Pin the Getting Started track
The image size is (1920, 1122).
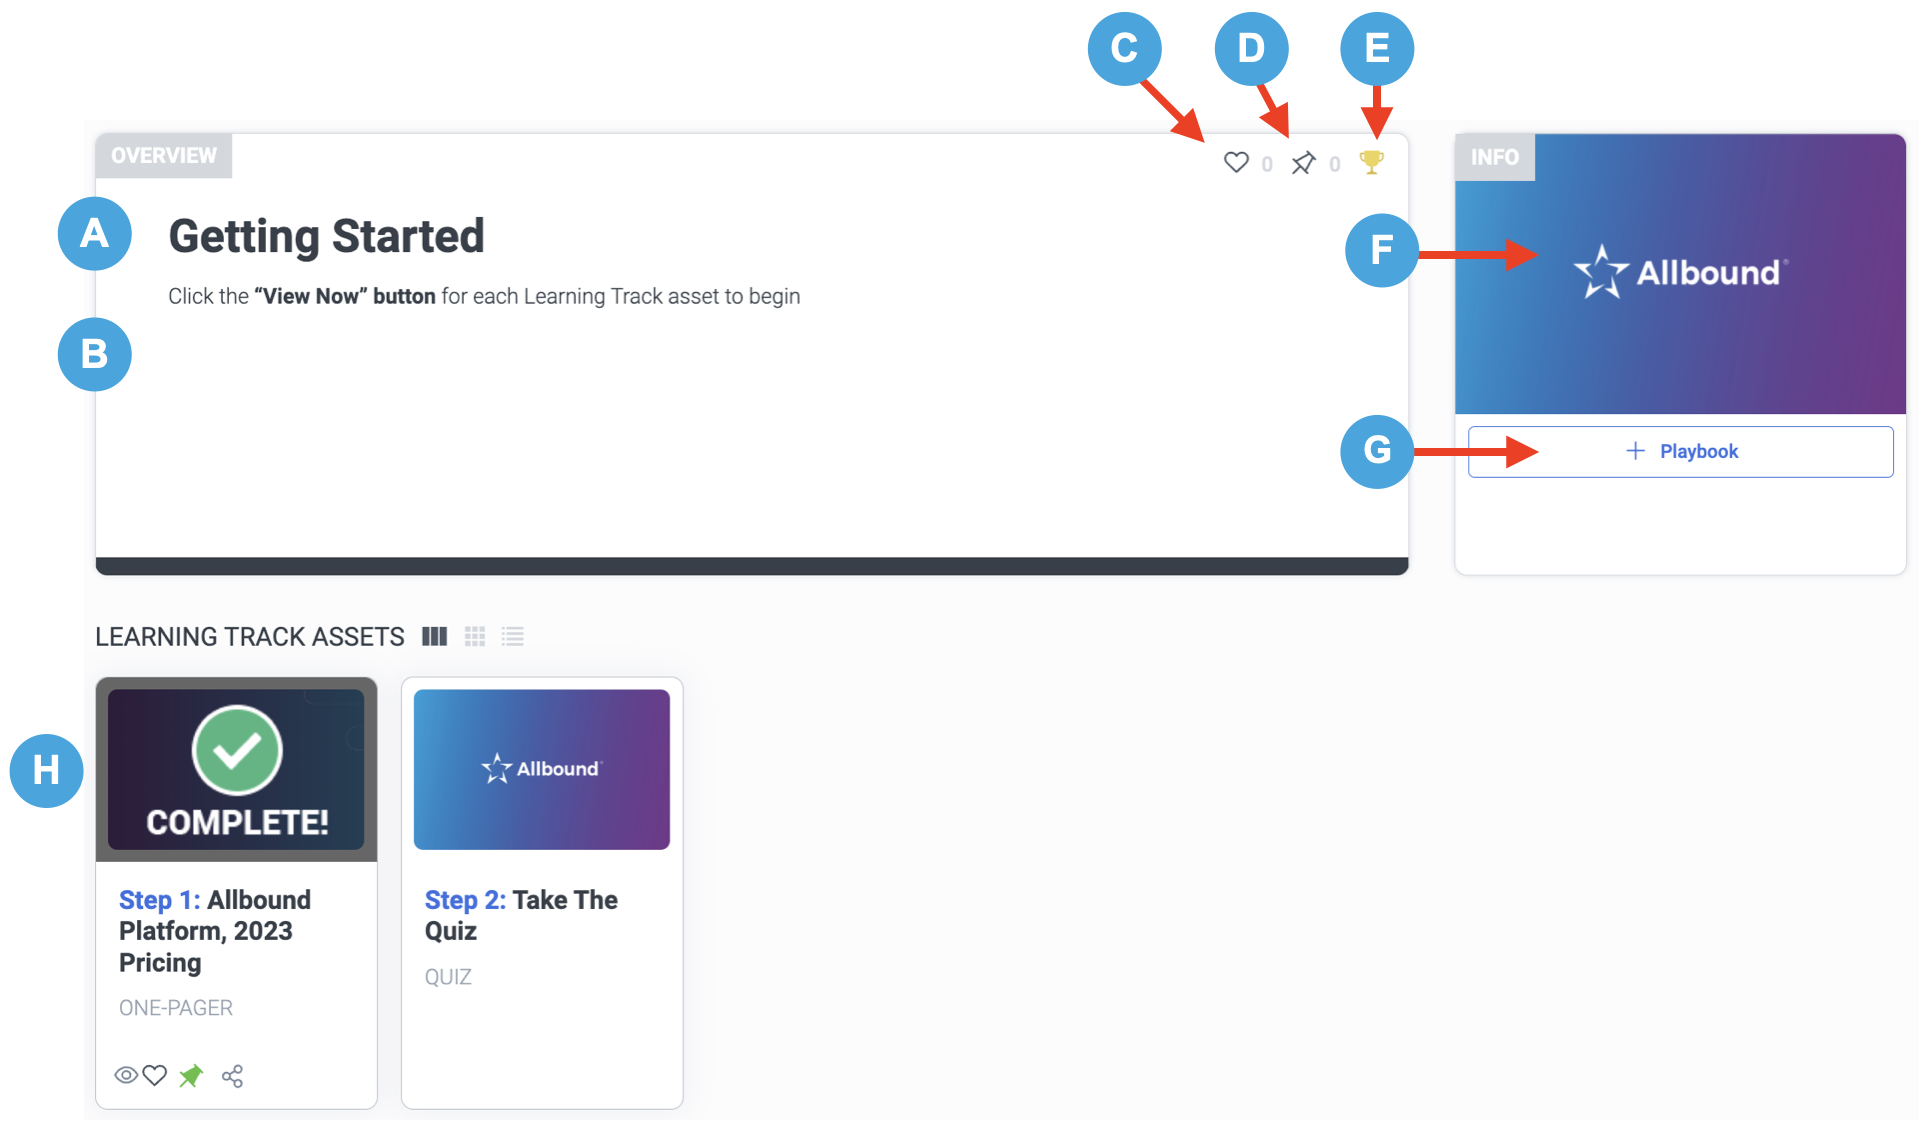tap(1303, 163)
